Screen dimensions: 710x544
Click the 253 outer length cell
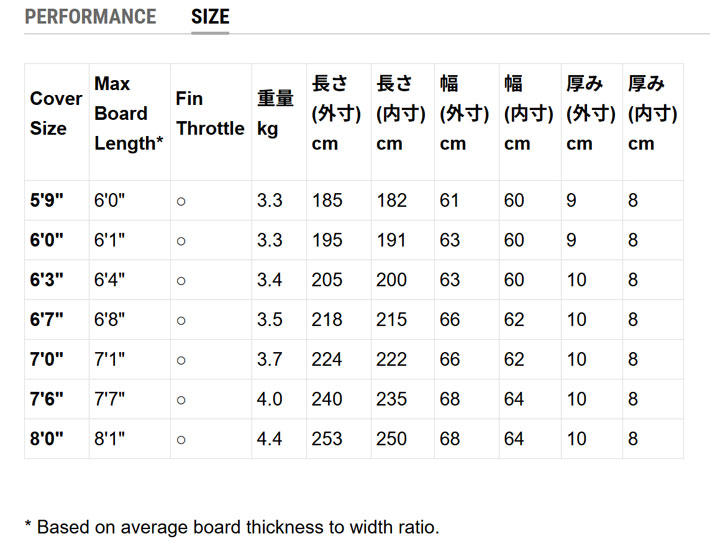[327, 439]
